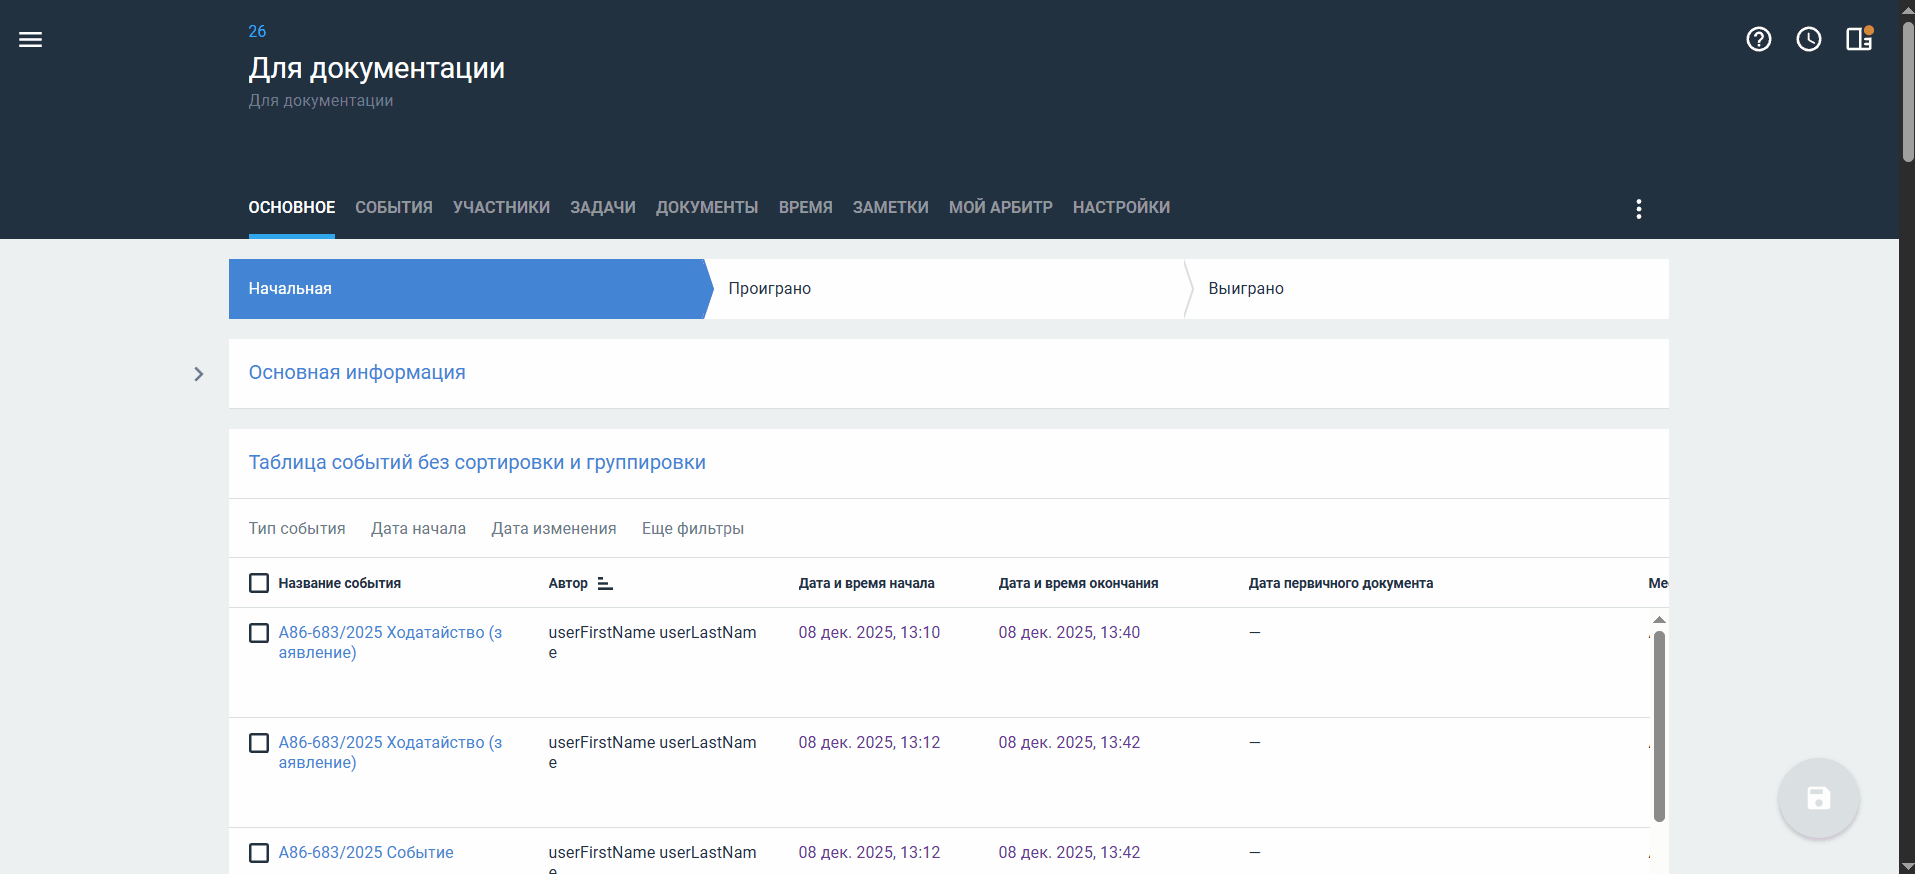Expand Еще фильтры options
The image size is (1915, 874).
[692, 528]
